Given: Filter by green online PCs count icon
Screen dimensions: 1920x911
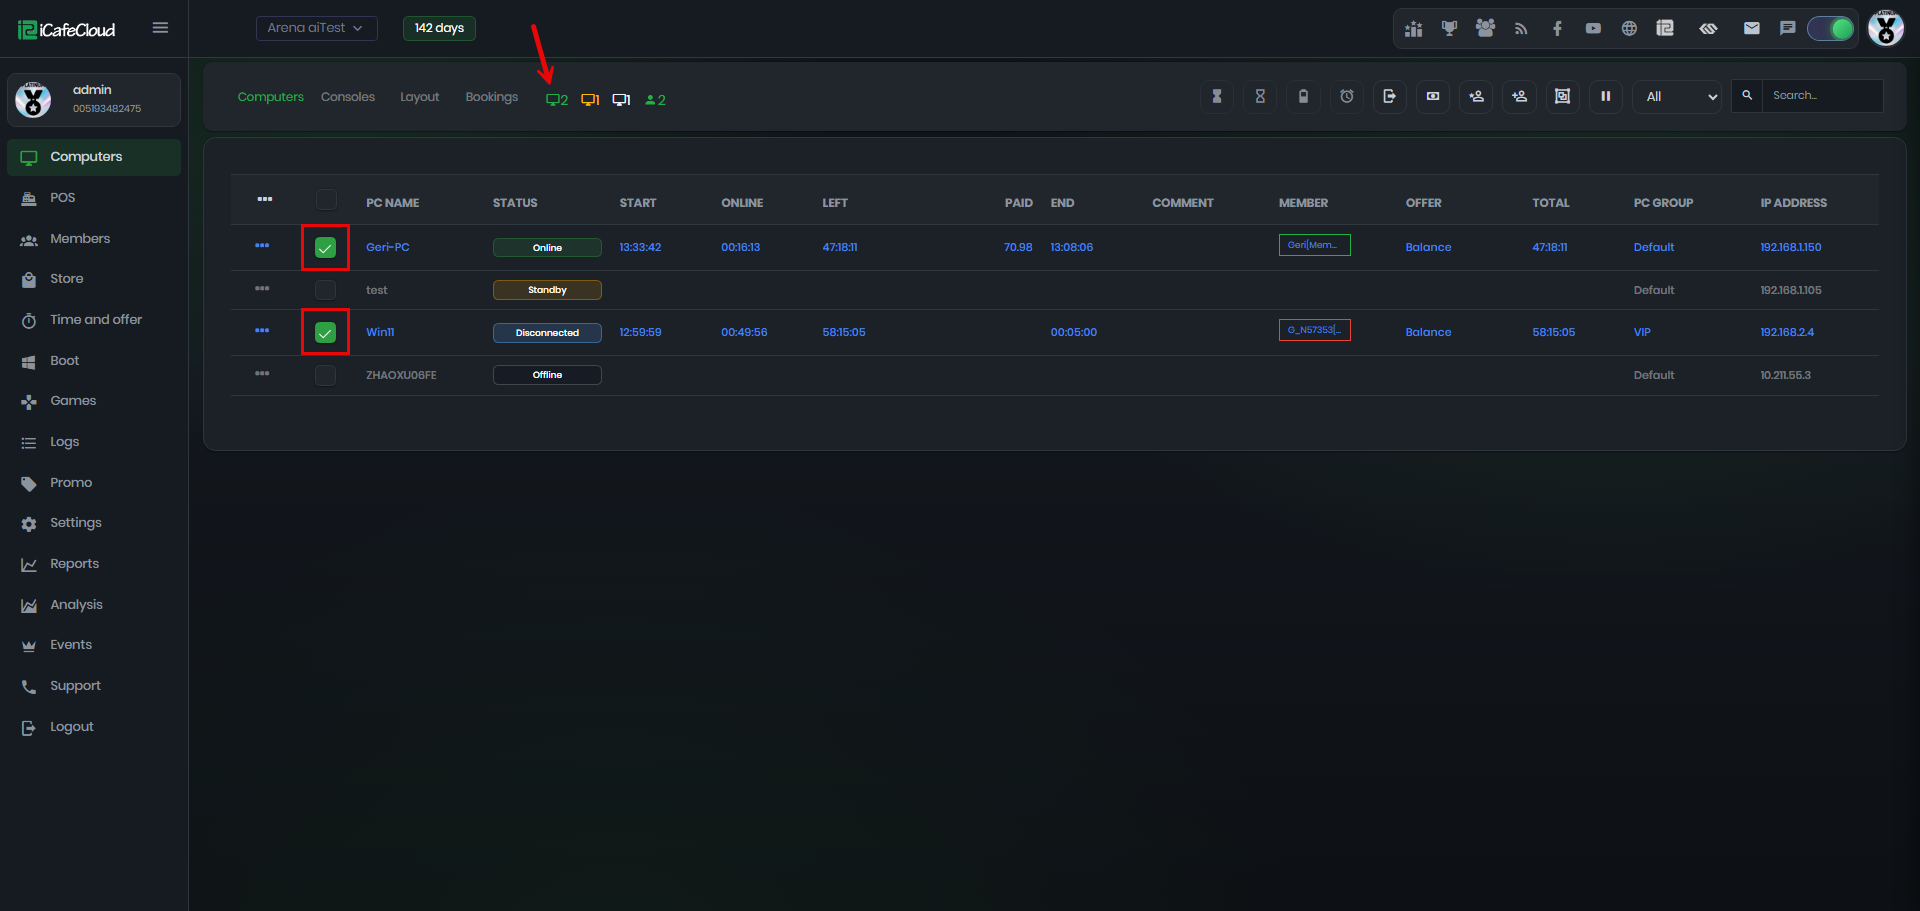Looking at the screenshot, I should [557, 100].
